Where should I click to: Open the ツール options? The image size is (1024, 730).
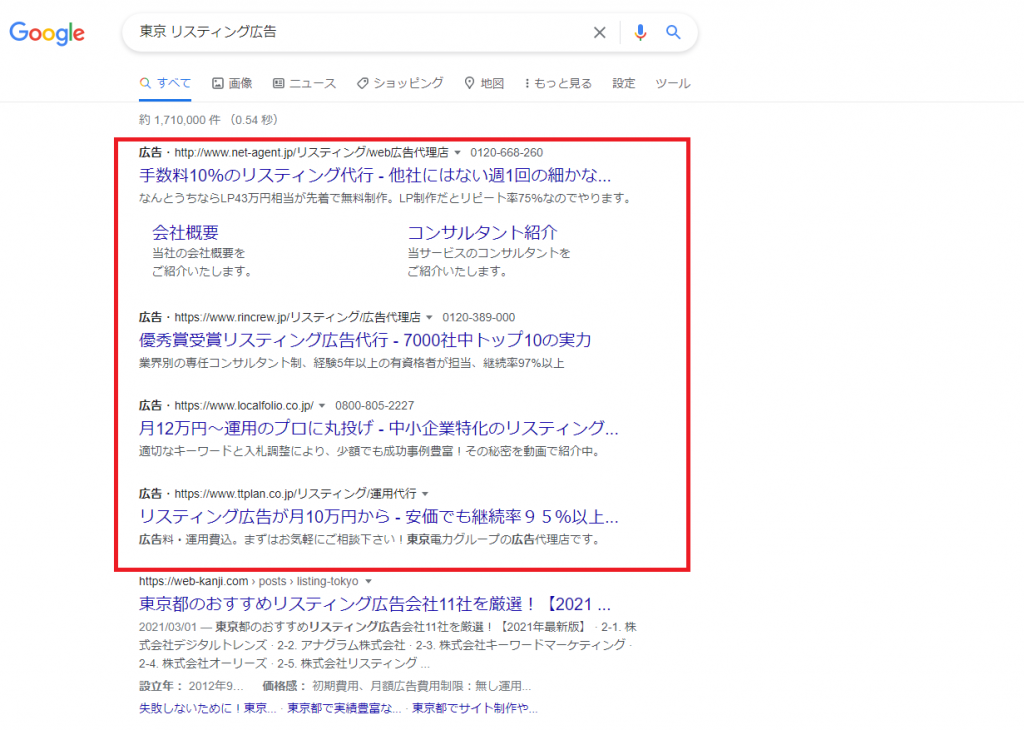673,83
